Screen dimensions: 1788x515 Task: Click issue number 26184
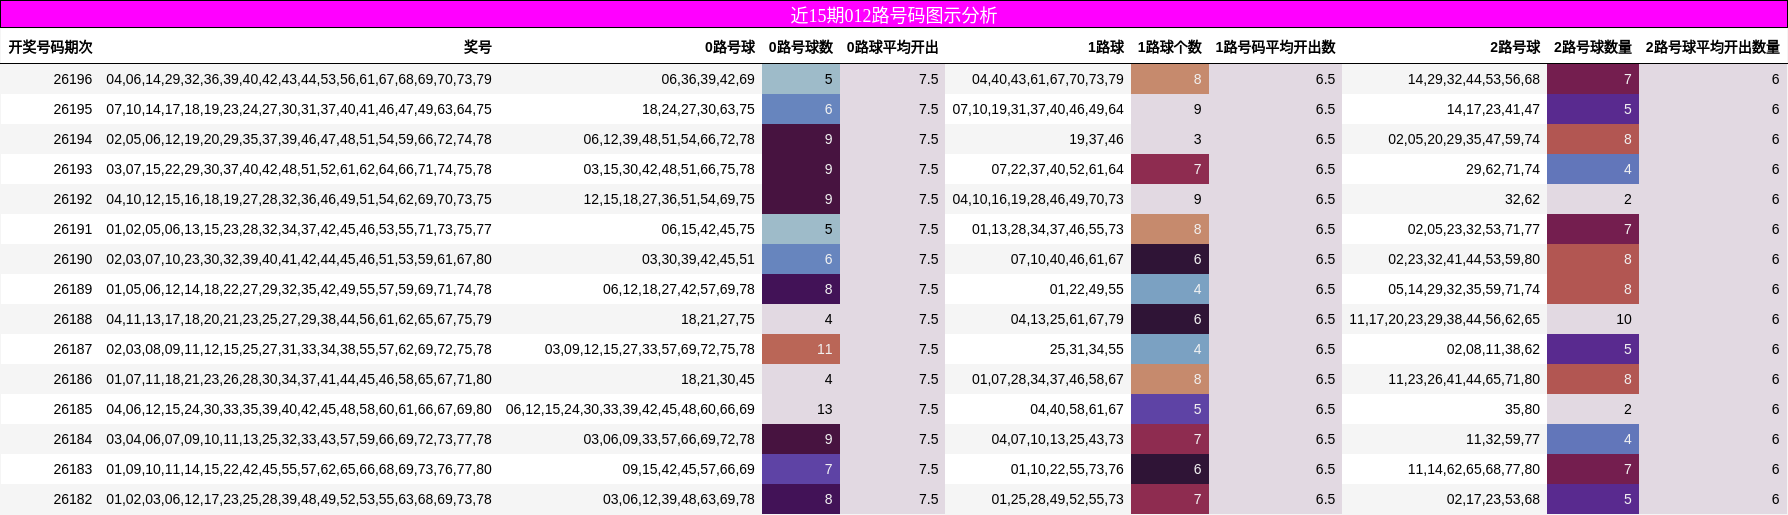[73, 439]
